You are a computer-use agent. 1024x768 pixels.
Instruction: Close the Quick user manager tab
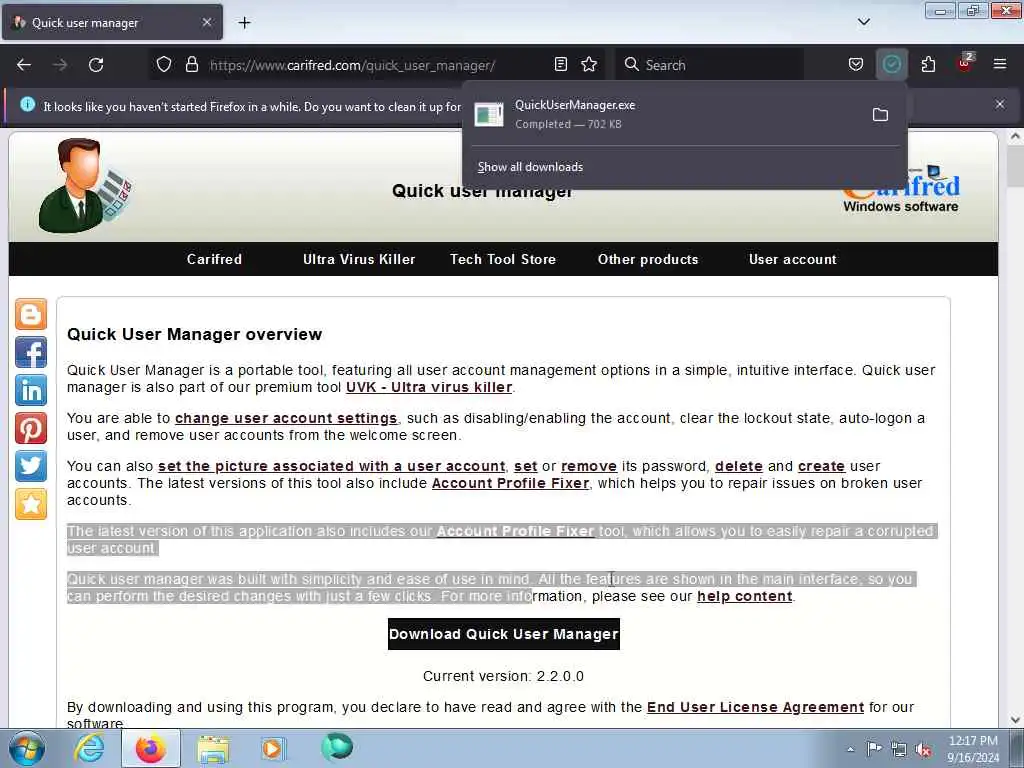(x=207, y=22)
